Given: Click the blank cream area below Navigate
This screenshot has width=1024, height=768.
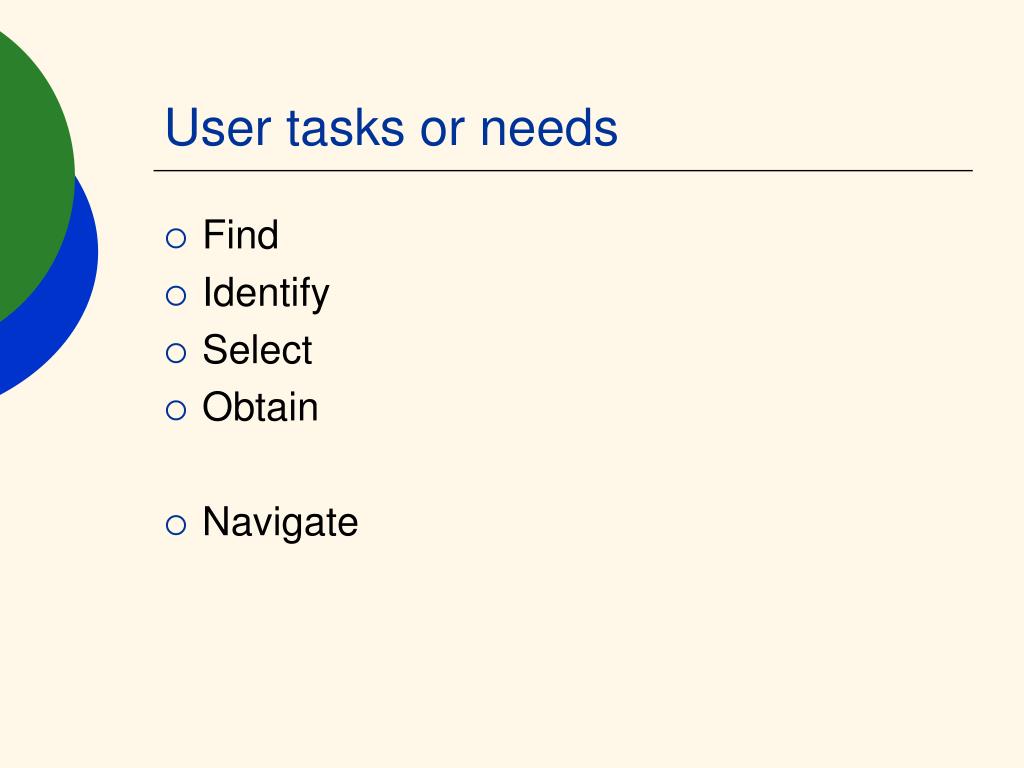Looking at the screenshot, I should pyautogui.click(x=522, y=653).
